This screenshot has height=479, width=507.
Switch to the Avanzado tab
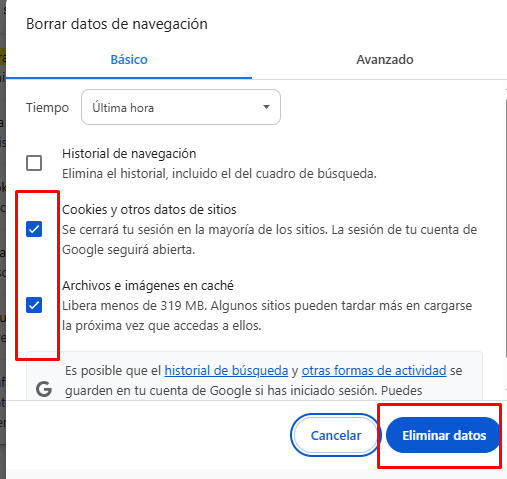[x=385, y=60]
